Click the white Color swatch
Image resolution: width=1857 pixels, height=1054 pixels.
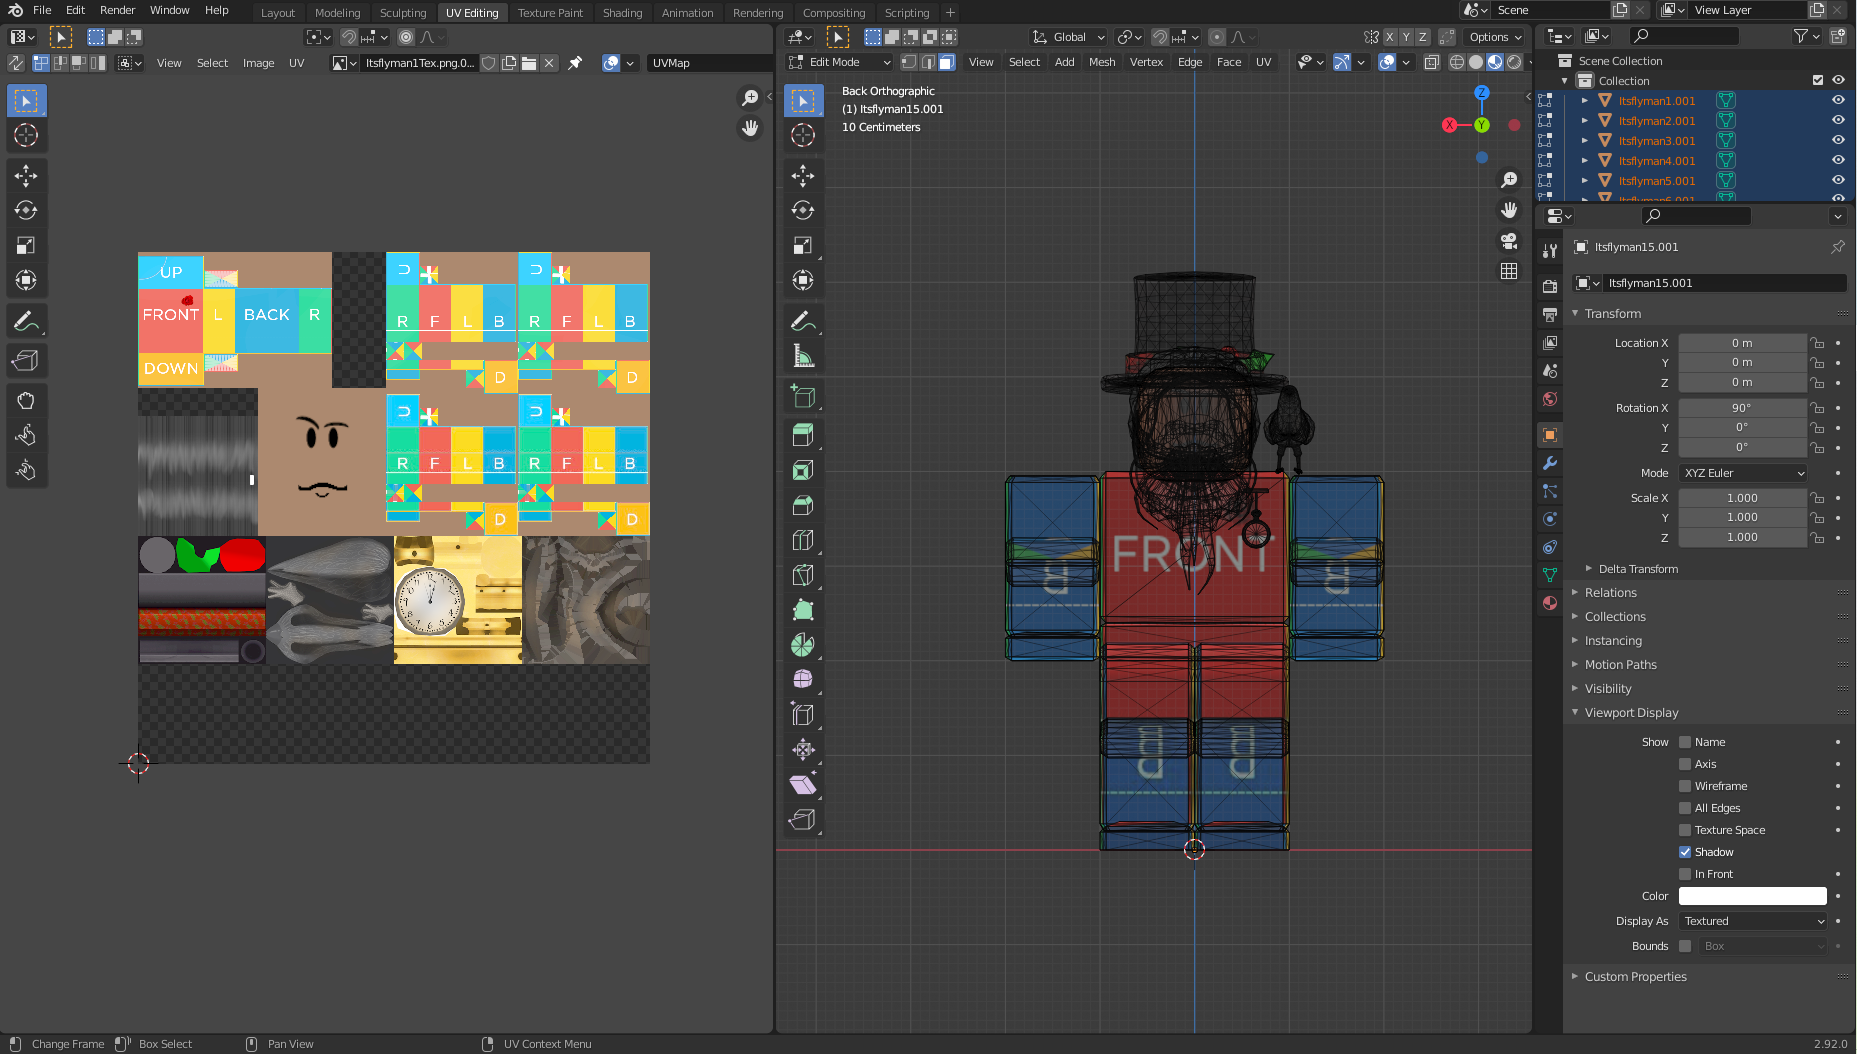pos(1752,896)
